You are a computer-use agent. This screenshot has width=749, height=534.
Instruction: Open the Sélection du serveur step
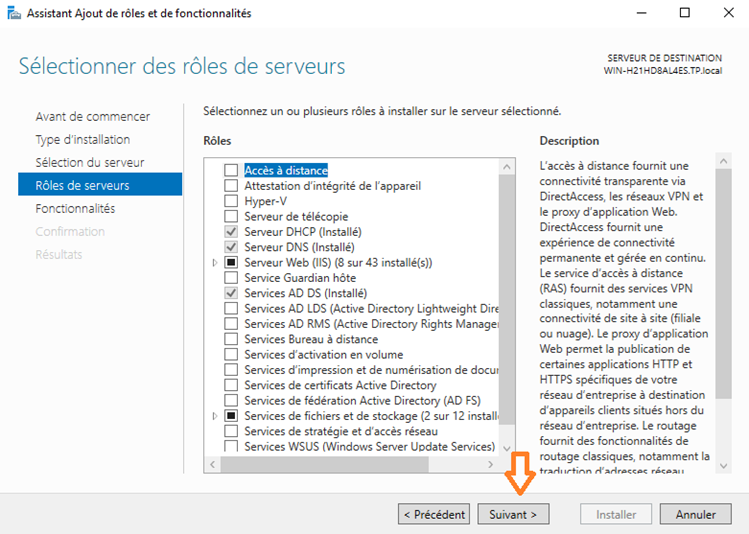(90, 162)
